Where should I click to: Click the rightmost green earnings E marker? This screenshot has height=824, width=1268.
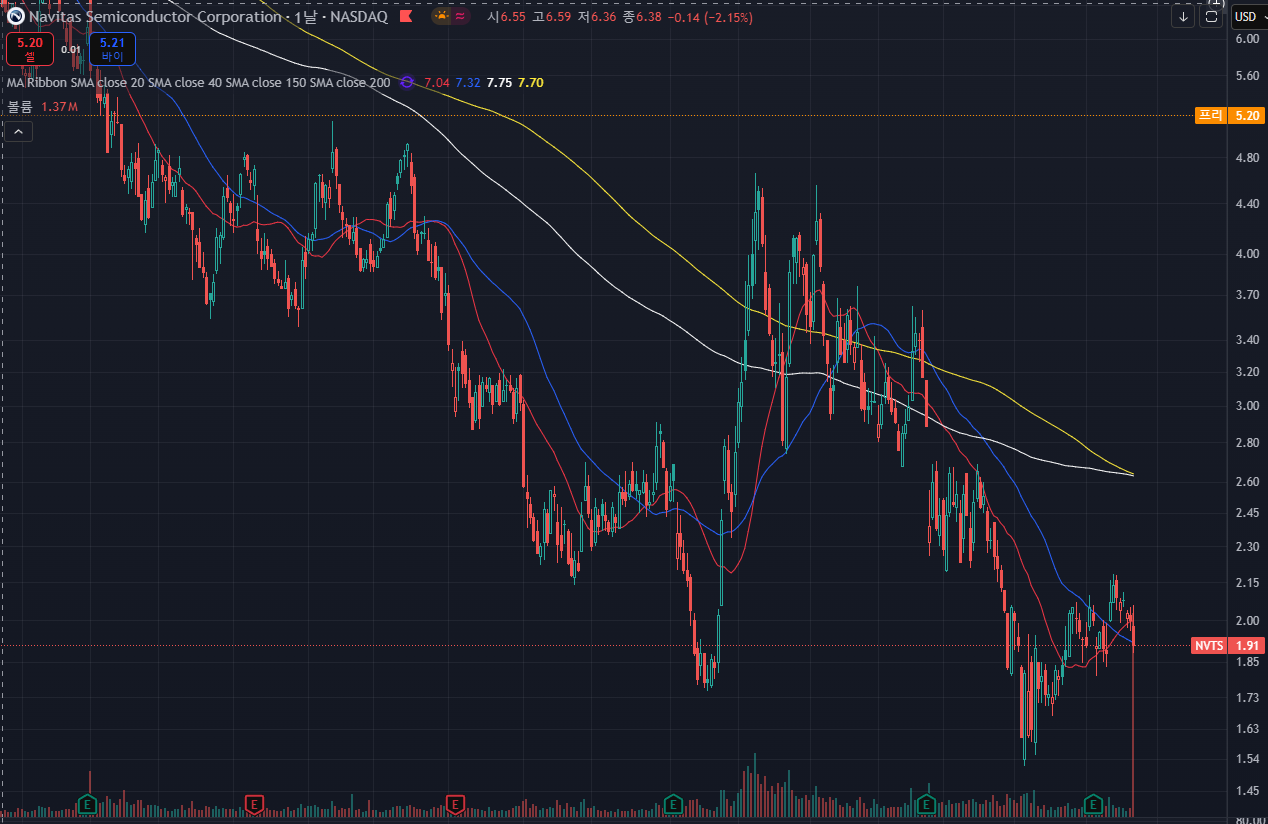point(1094,803)
